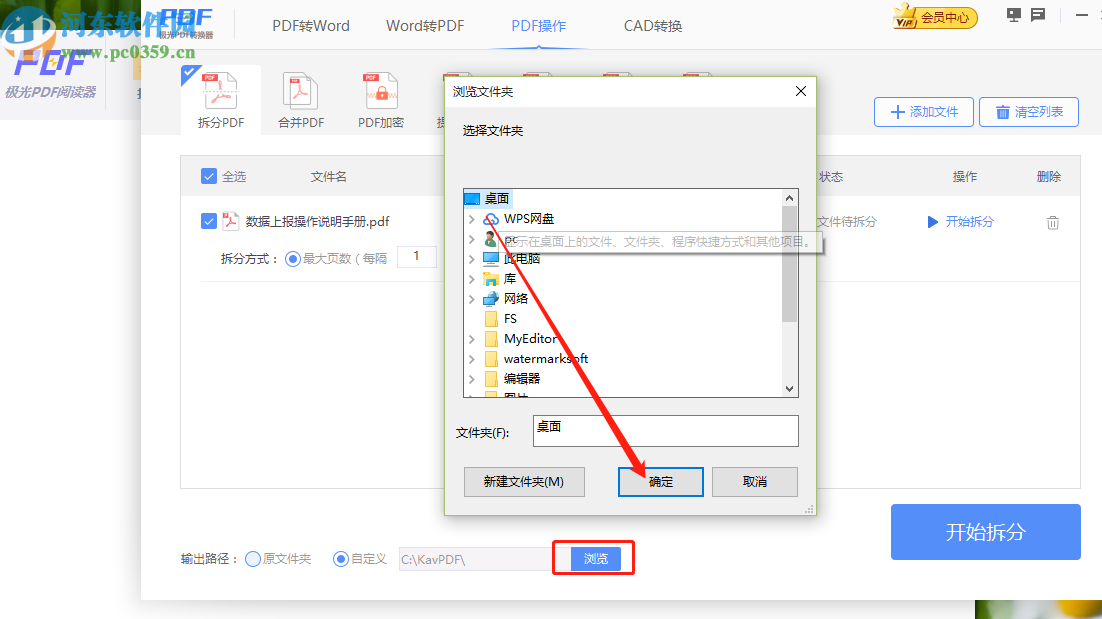Expand the 此电脑 tree node
1102x619 pixels.
coord(473,258)
